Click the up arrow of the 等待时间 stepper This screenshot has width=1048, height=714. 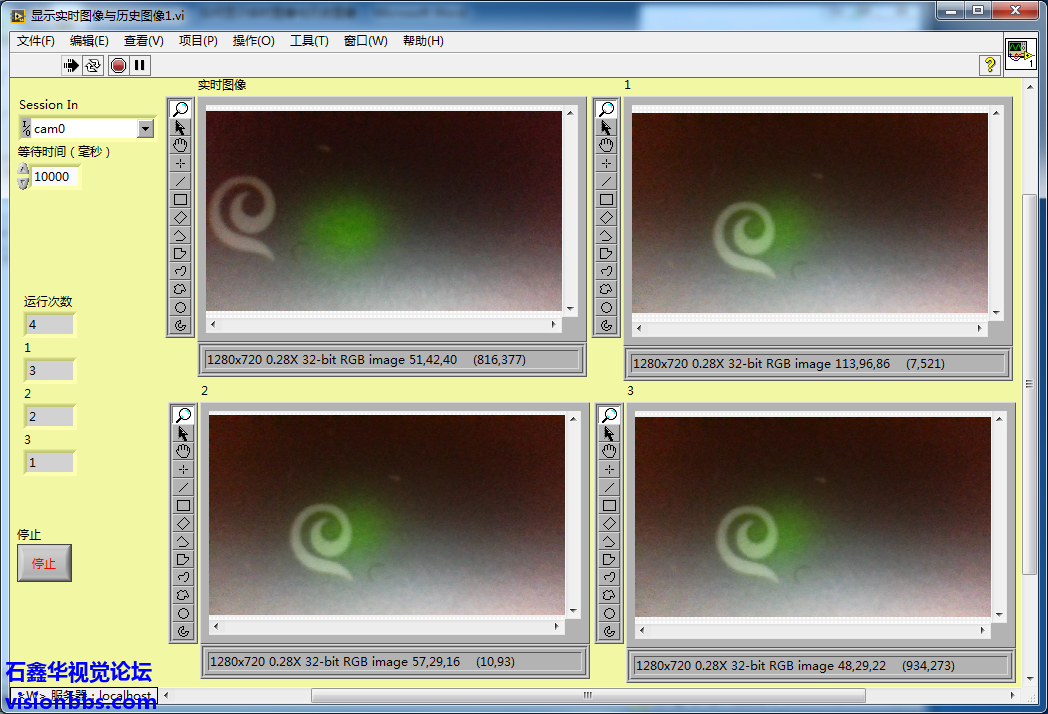[x=23, y=170]
